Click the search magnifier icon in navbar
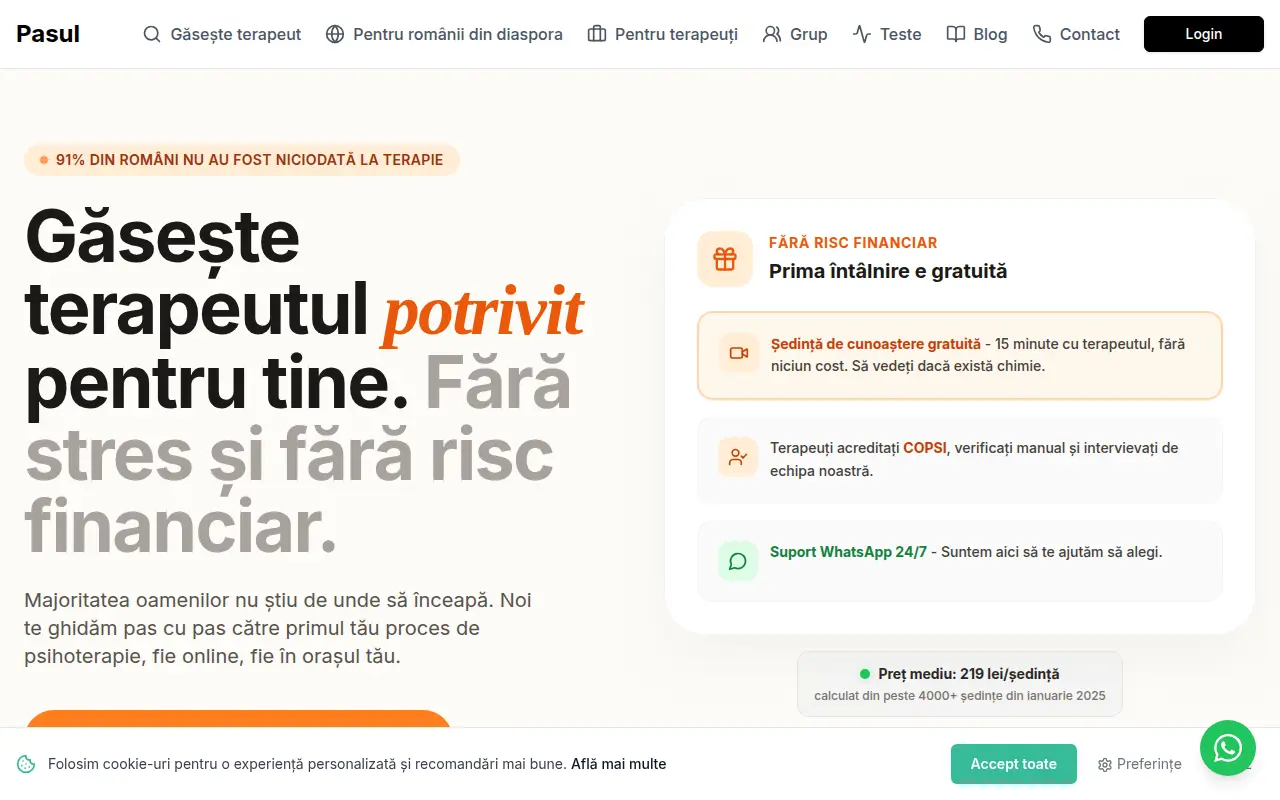The image size is (1280, 800). point(152,34)
